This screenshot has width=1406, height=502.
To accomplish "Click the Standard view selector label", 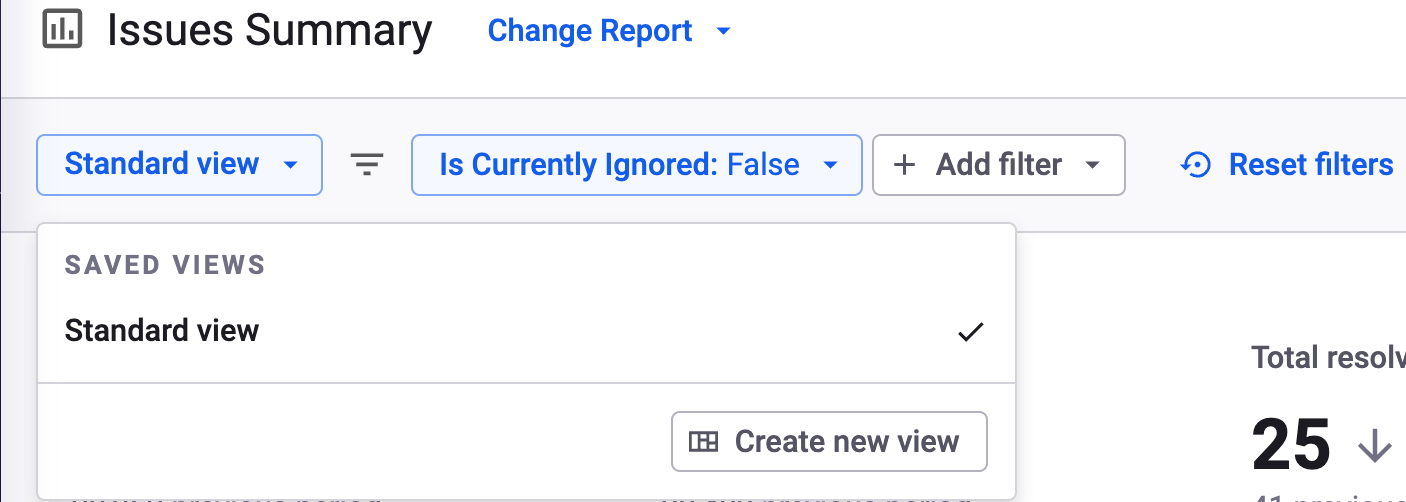I will coord(162,164).
